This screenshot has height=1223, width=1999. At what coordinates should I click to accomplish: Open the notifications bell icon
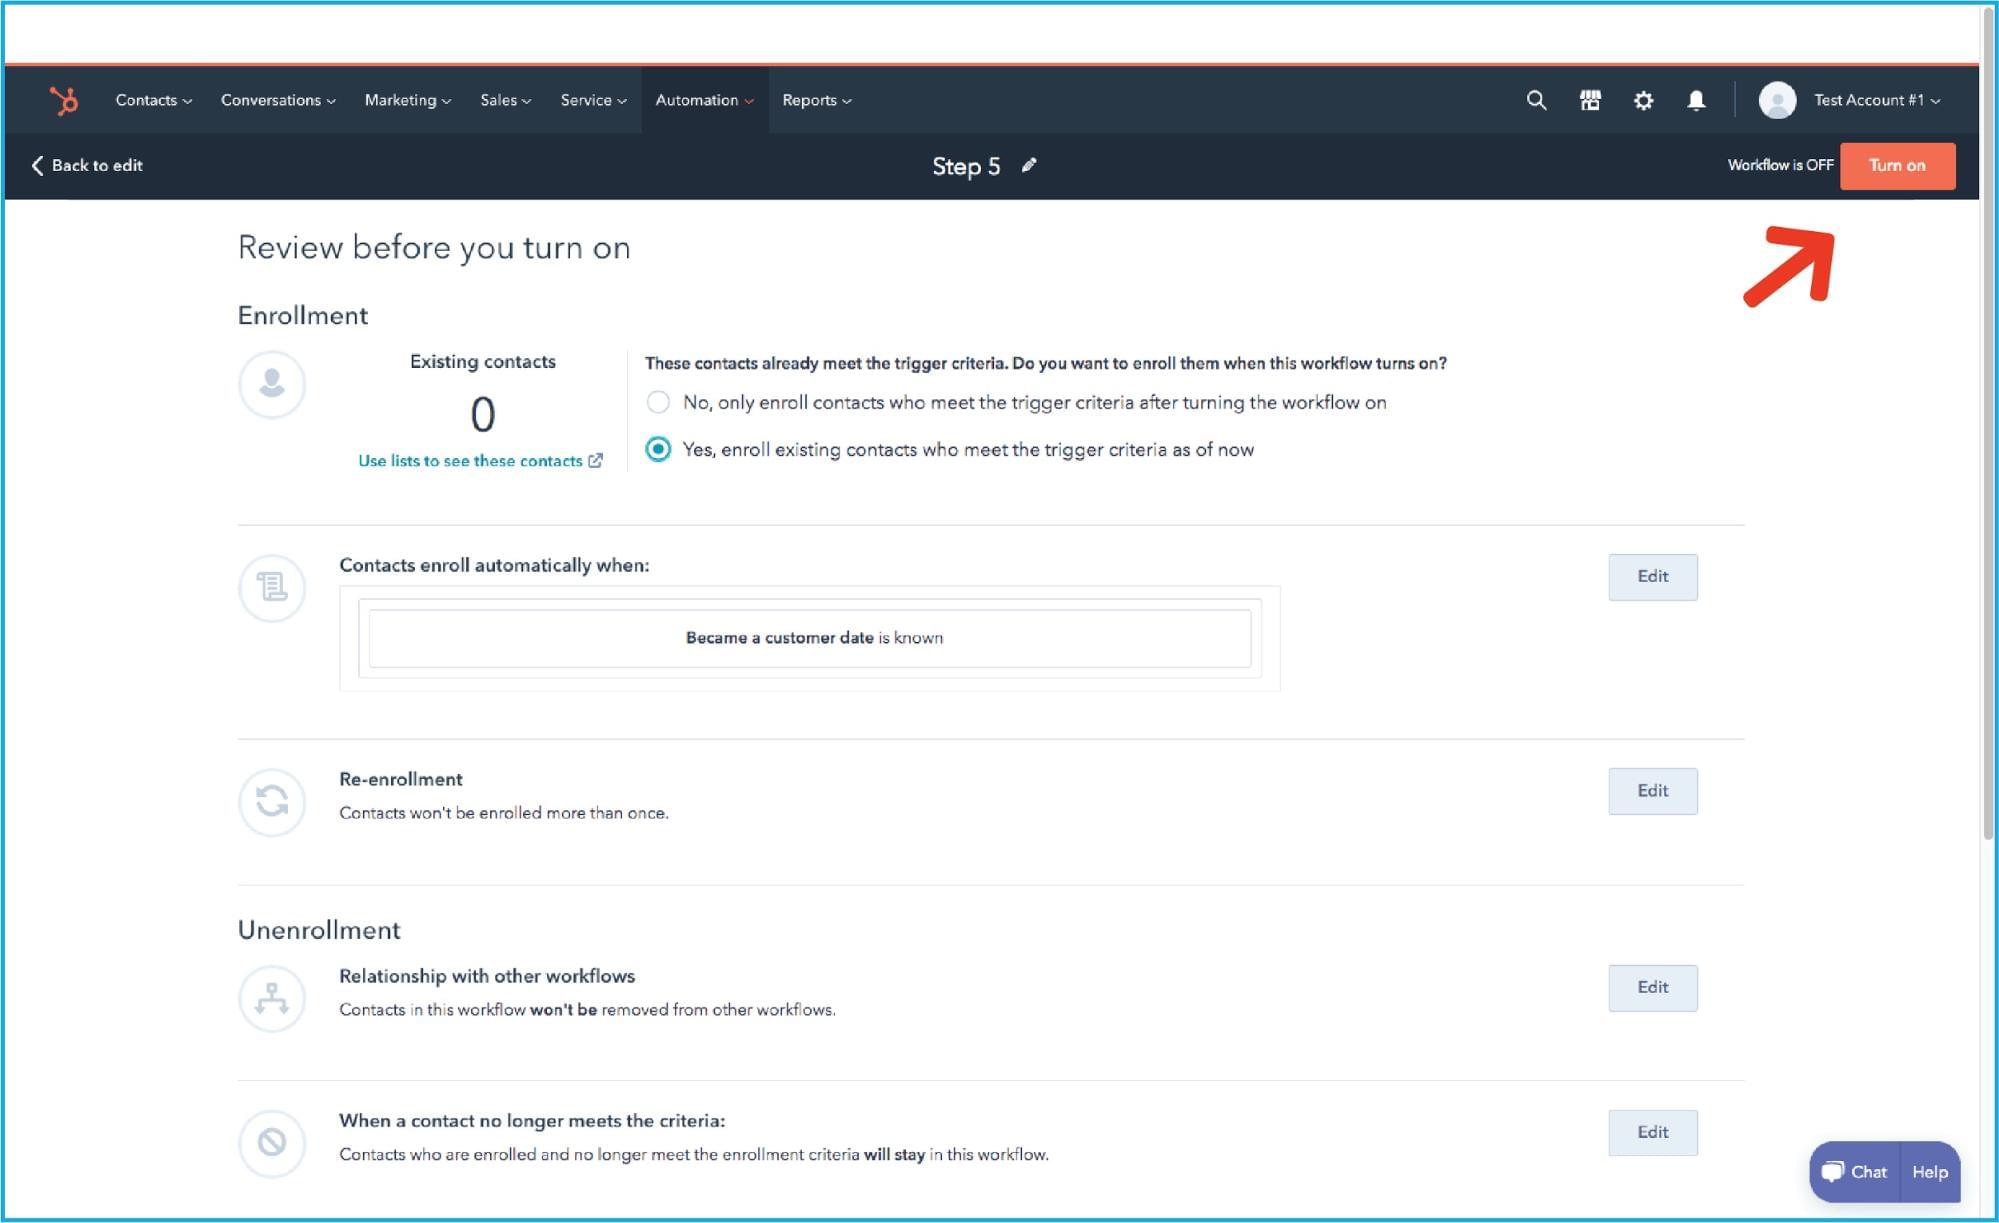coord(1696,100)
